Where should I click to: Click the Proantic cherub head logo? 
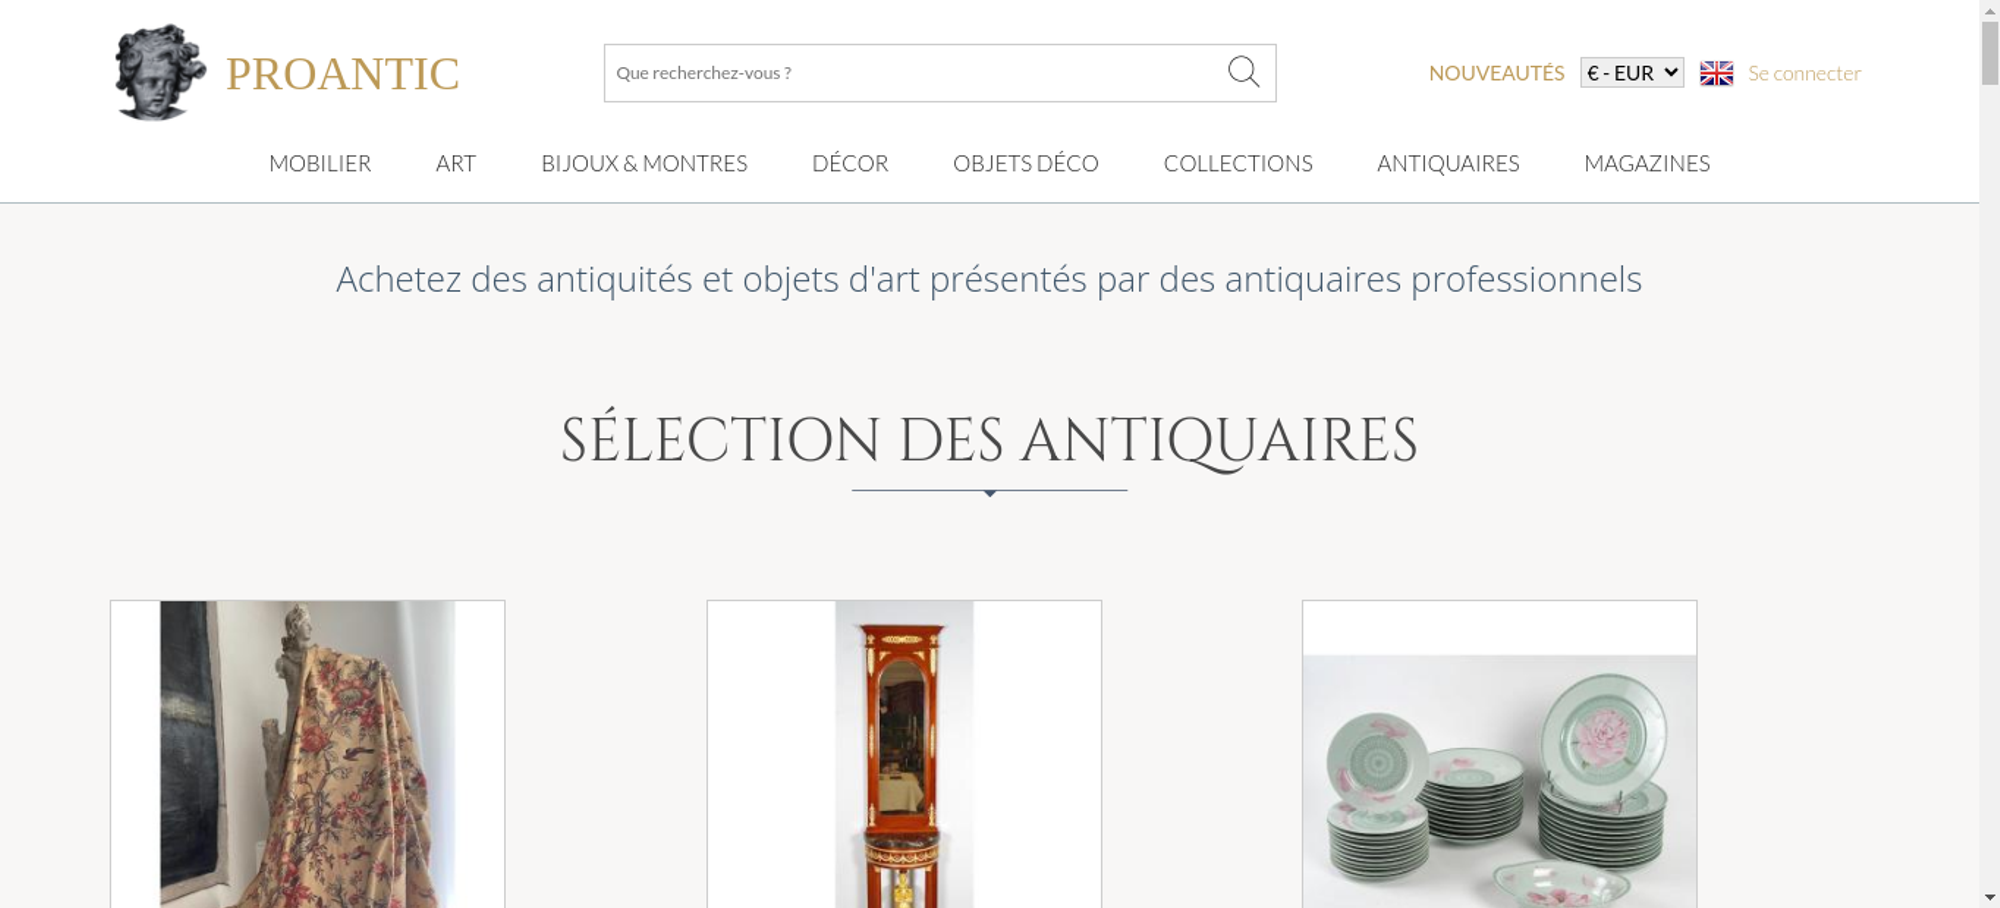(160, 72)
